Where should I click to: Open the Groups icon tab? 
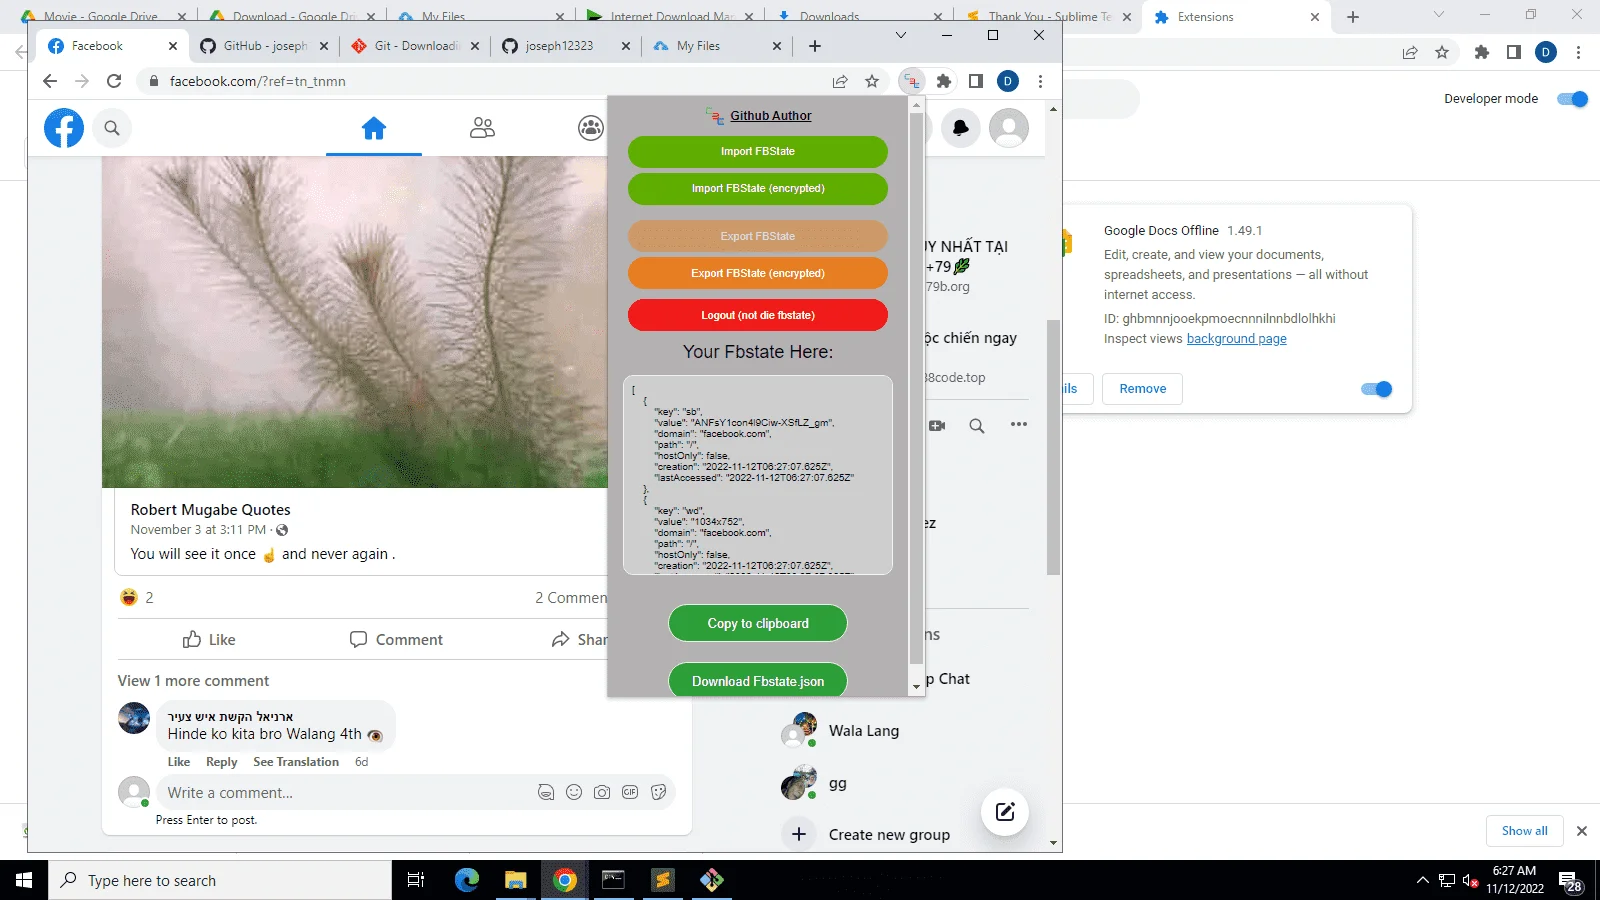click(x=591, y=128)
